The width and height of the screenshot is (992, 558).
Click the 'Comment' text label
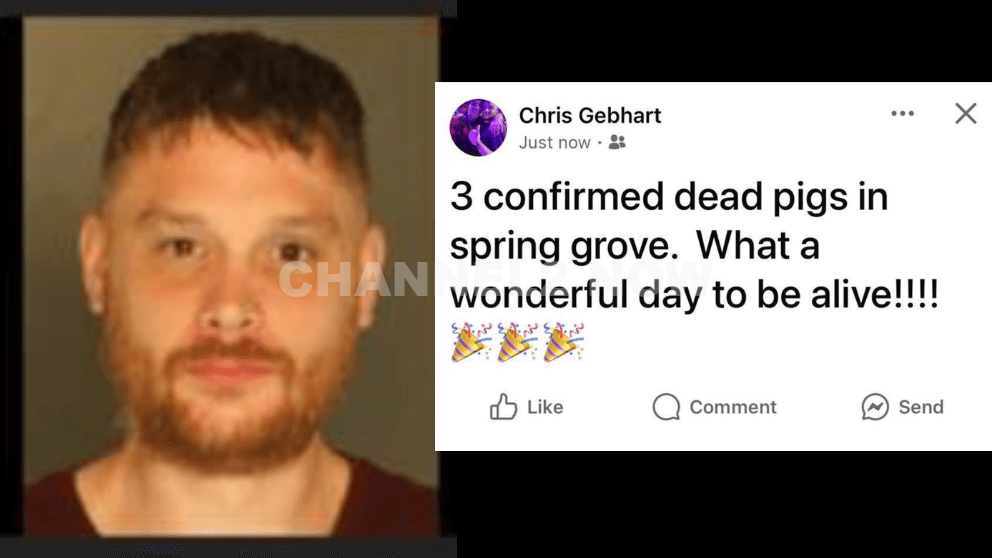733,407
